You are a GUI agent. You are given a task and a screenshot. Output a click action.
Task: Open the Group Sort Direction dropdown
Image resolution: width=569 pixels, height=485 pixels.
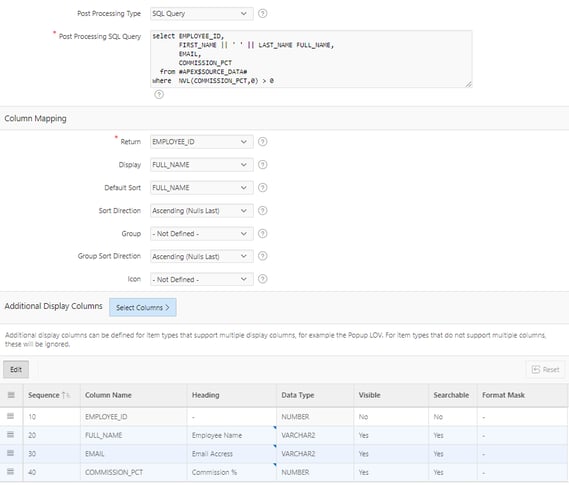(202, 256)
